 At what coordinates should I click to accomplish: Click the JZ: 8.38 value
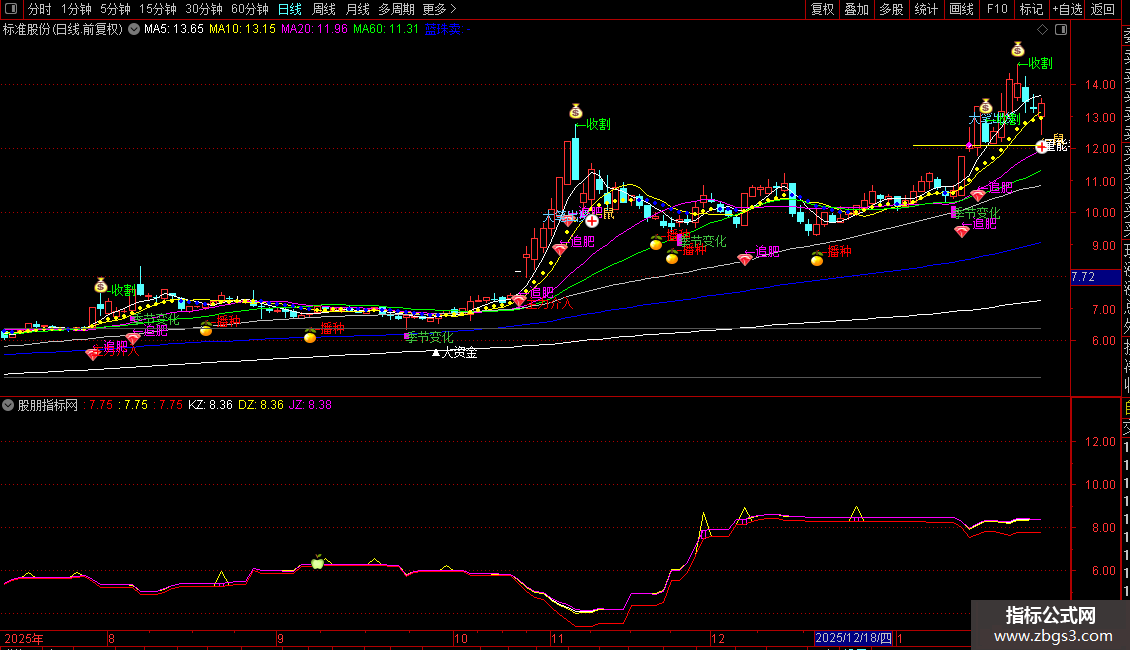(311, 405)
